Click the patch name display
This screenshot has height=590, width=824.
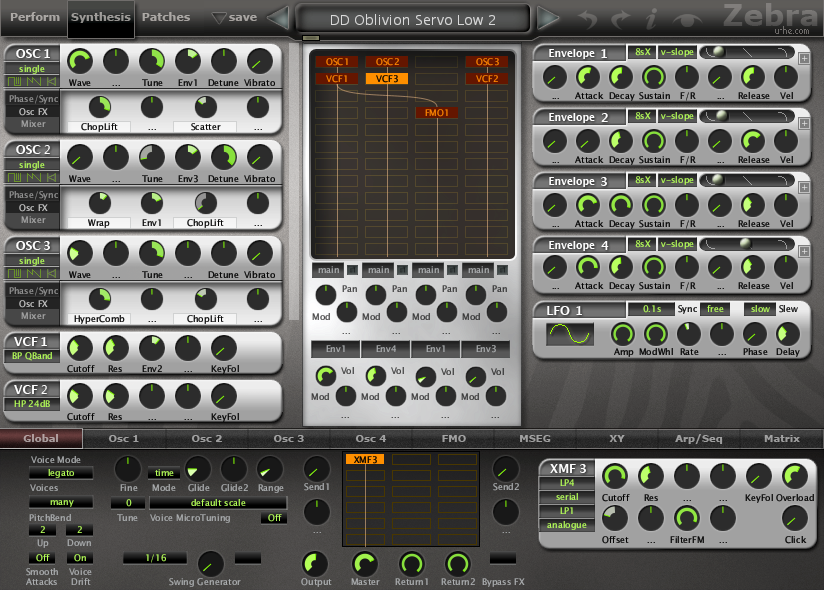413,20
